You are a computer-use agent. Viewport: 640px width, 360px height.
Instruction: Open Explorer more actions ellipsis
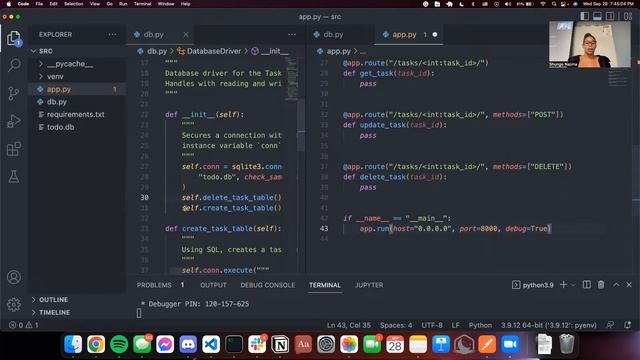[112, 35]
